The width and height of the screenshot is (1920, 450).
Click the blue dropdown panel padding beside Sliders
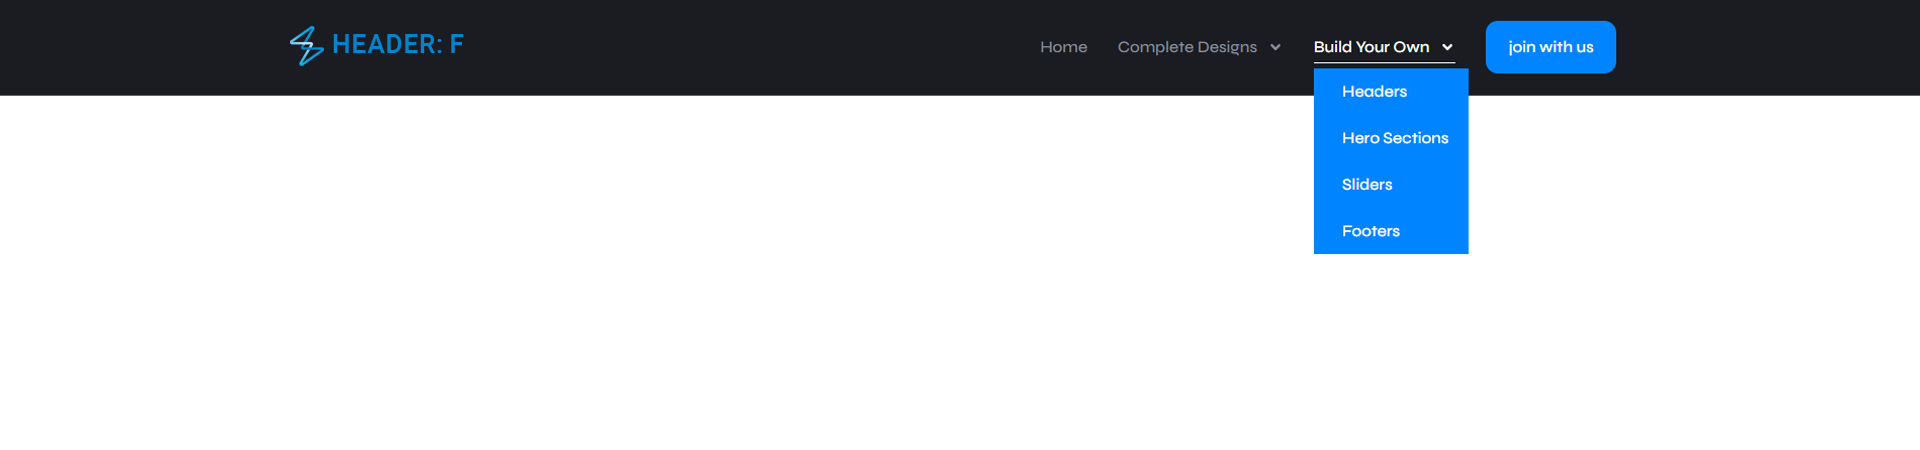[x=1432, y=184]
